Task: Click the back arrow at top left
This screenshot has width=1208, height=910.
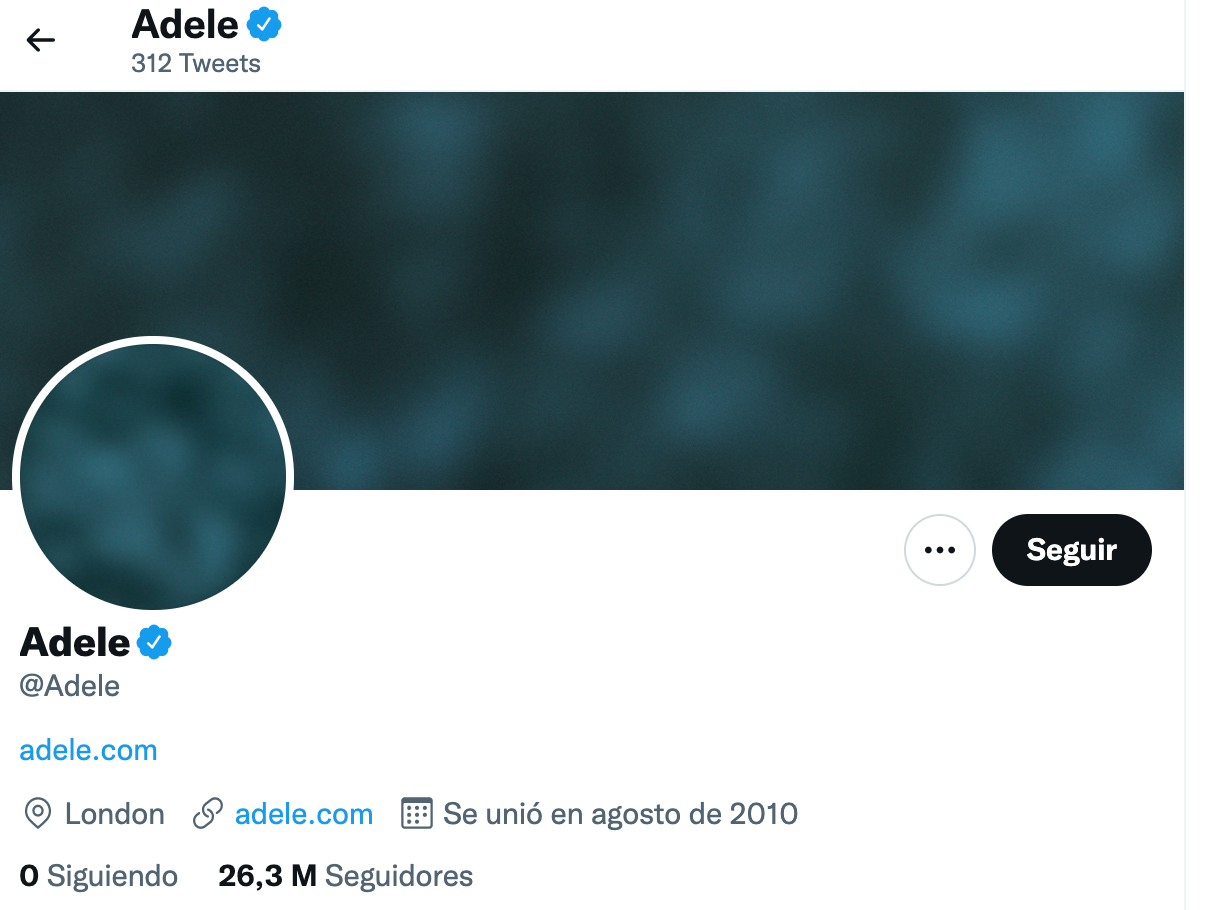Action: tap(40, 40)
